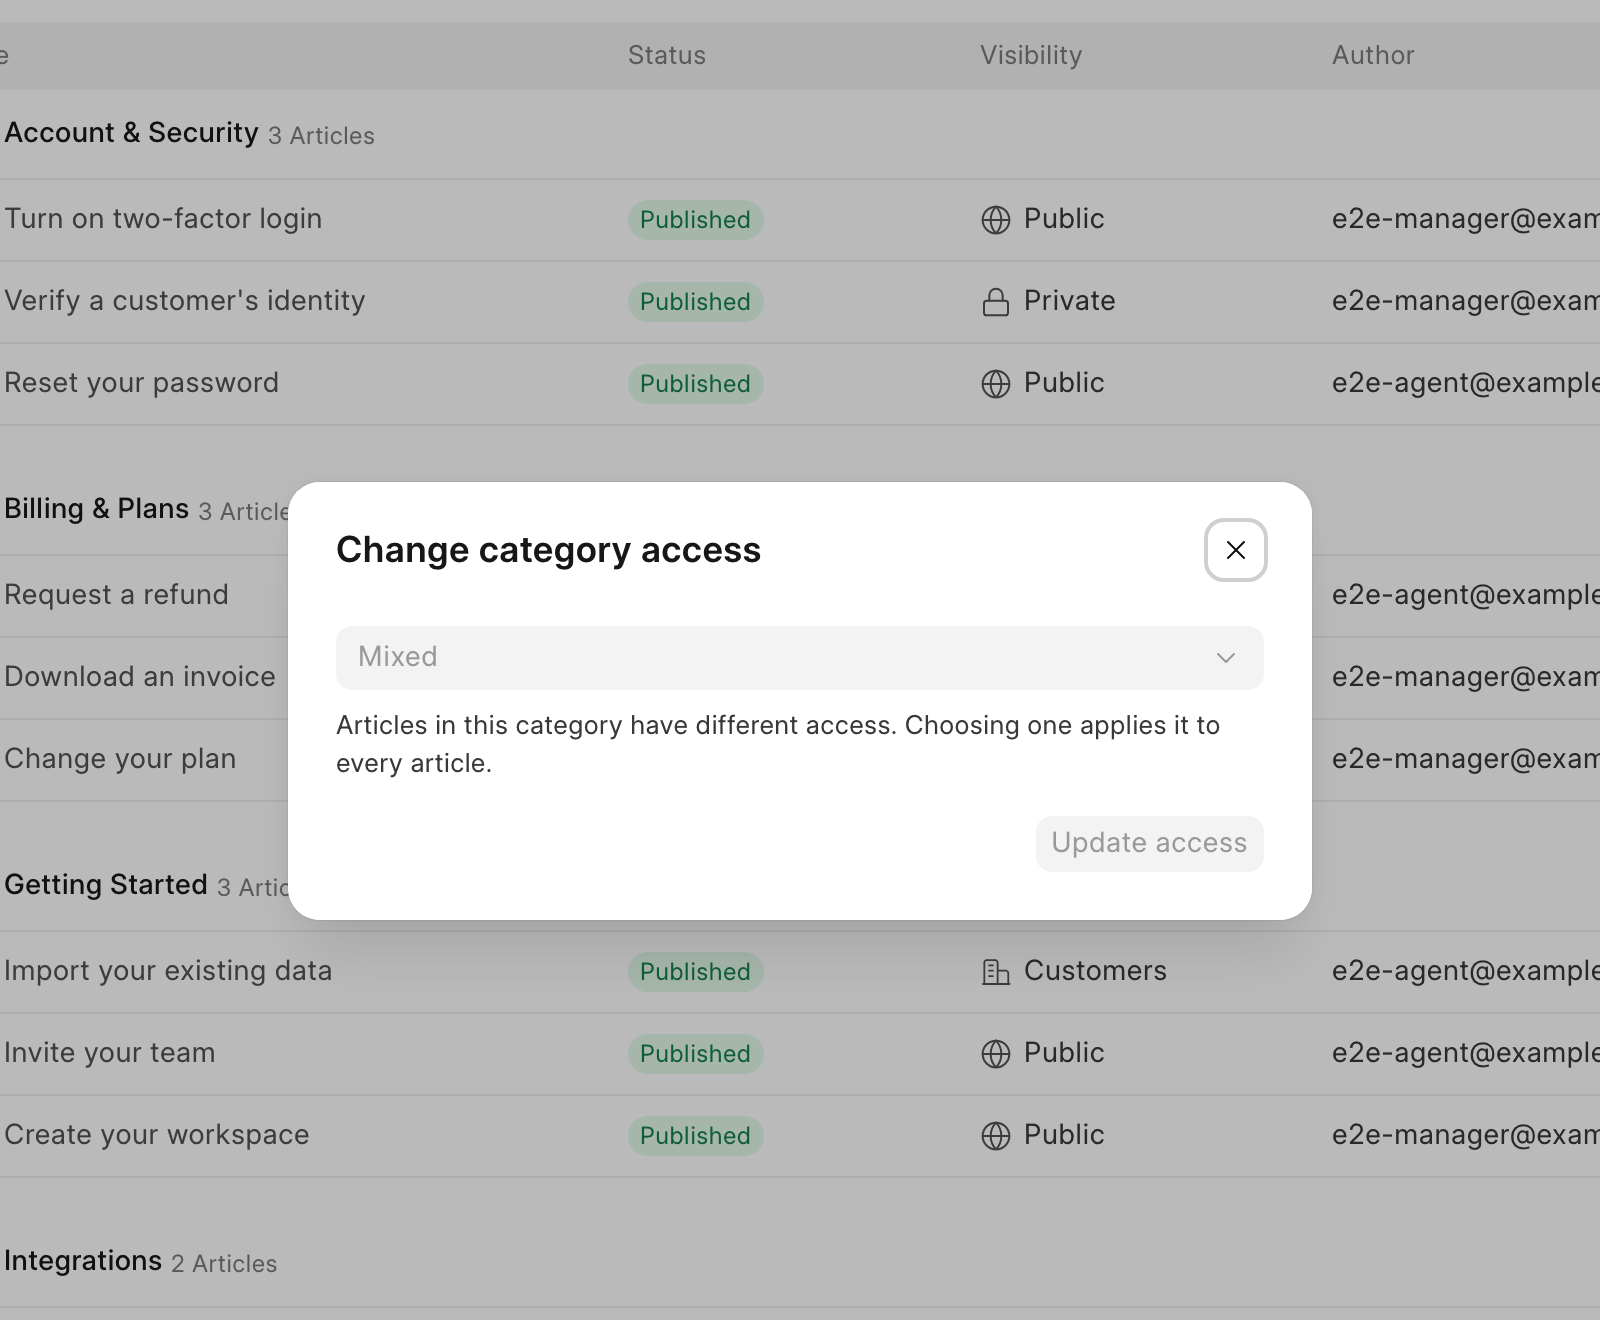Image resolution: width=1600 pixels, height=1320 pixels.
Task: Open the Mixed access dropdown
Action: pyautogui.click(x=800, y=658)
